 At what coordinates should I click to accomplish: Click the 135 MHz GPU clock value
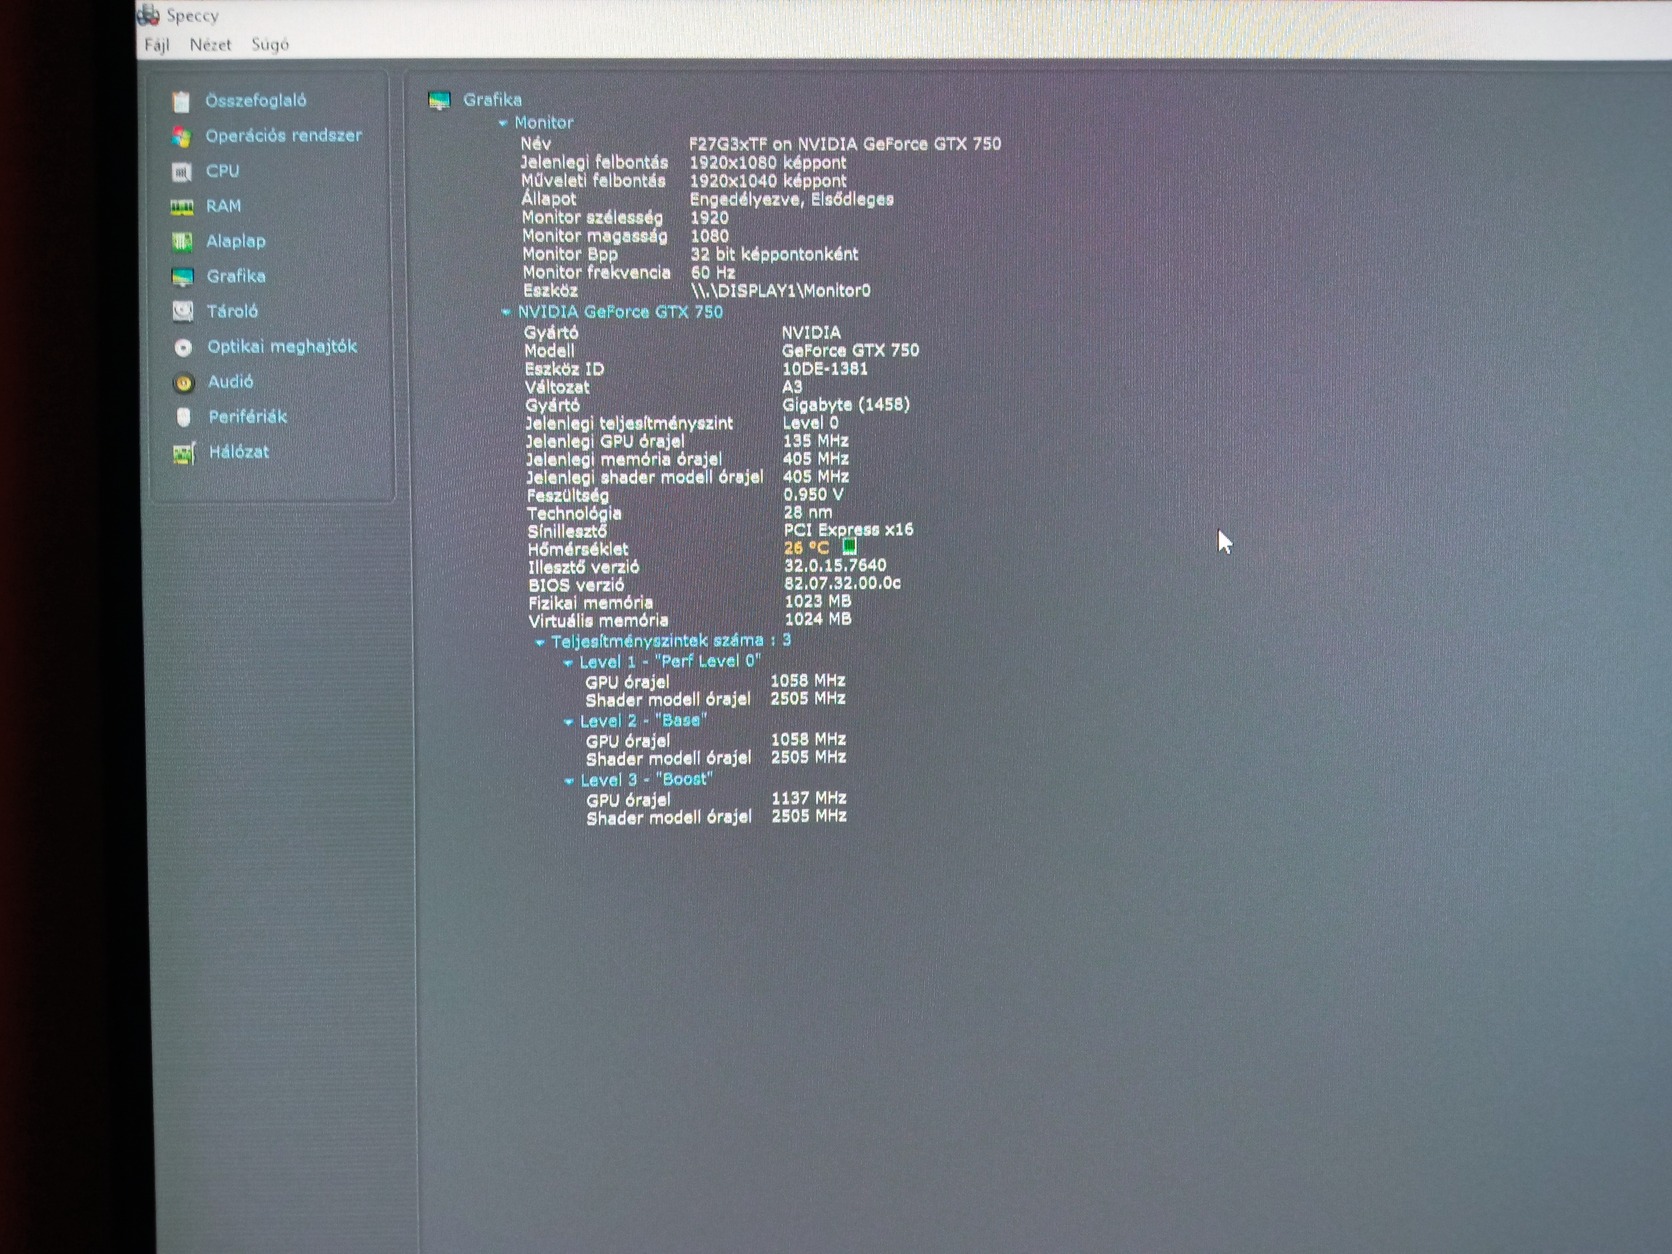tap(816, 441)
